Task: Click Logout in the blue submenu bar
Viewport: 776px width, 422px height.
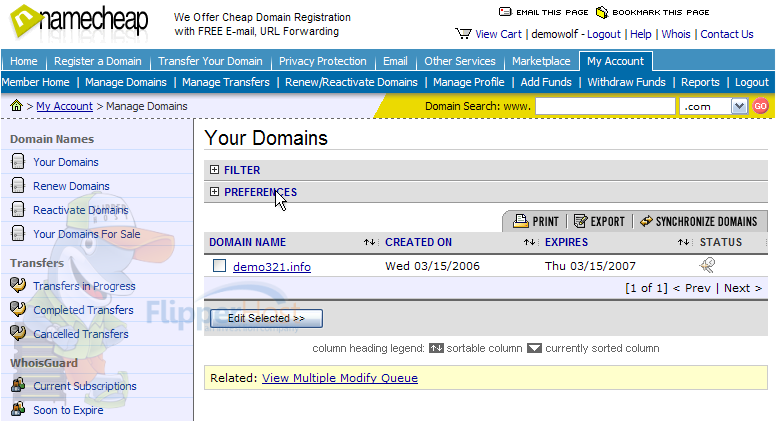Action: [x=752, y=82]
